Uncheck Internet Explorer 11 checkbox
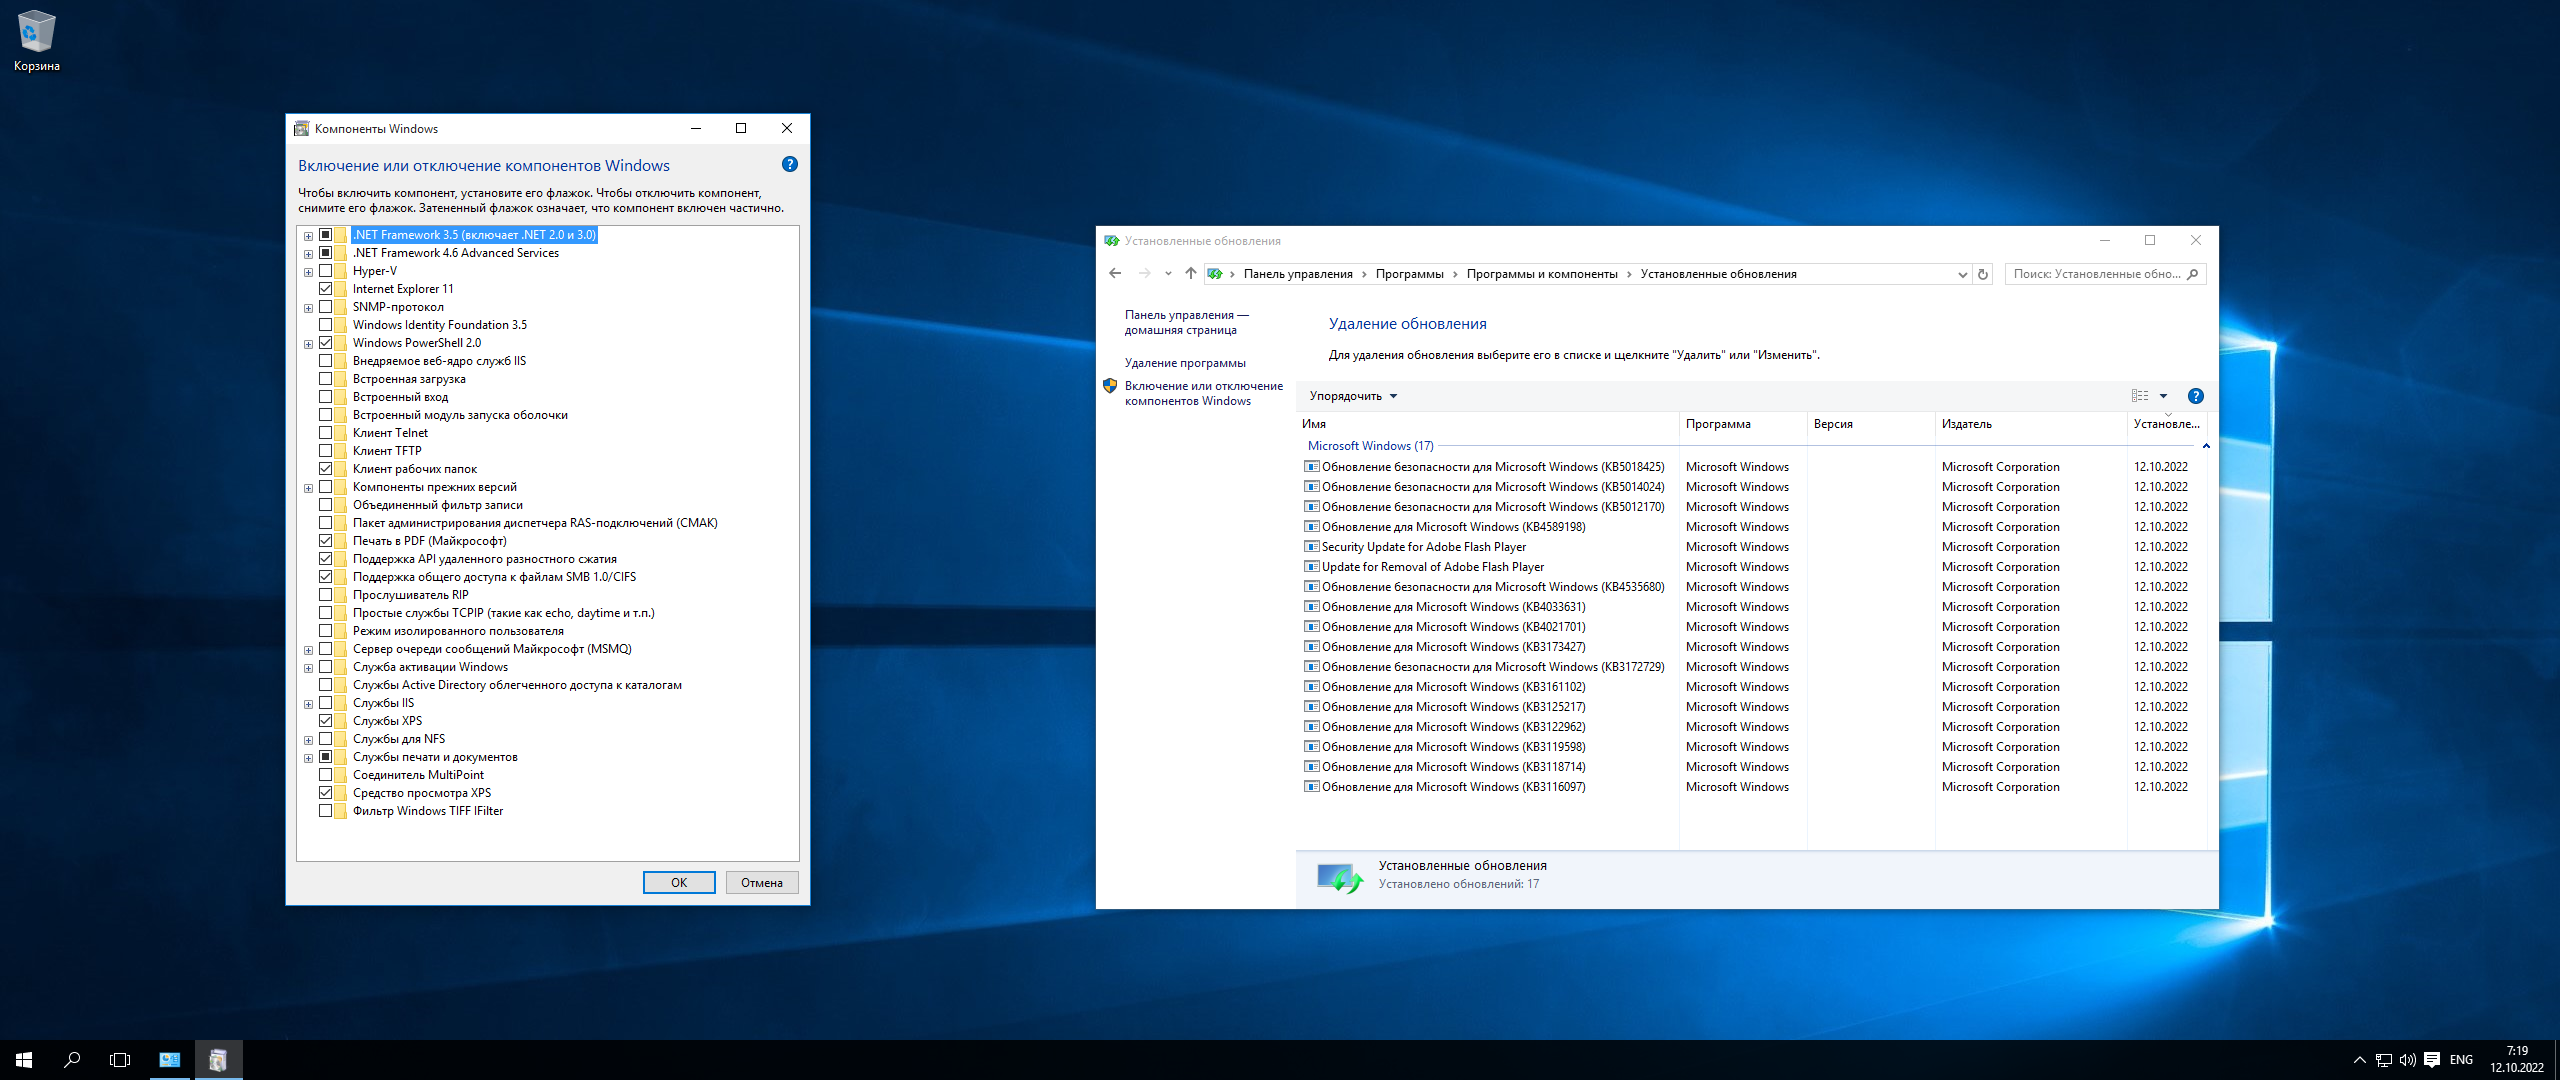The image size is (2560, 1080). click(x=326, y=289)
